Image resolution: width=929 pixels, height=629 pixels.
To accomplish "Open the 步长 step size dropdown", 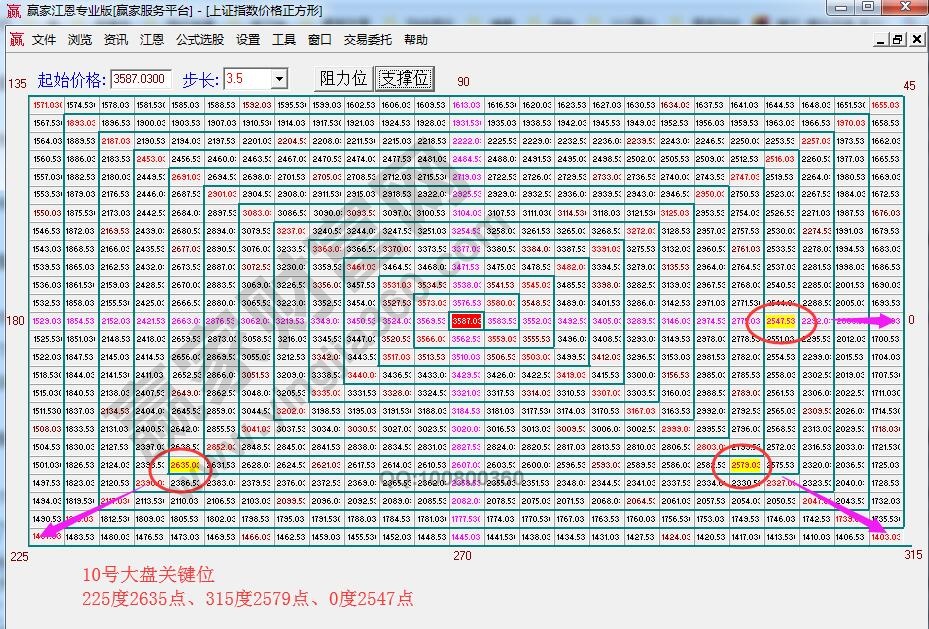I will [x=279, y=78].
